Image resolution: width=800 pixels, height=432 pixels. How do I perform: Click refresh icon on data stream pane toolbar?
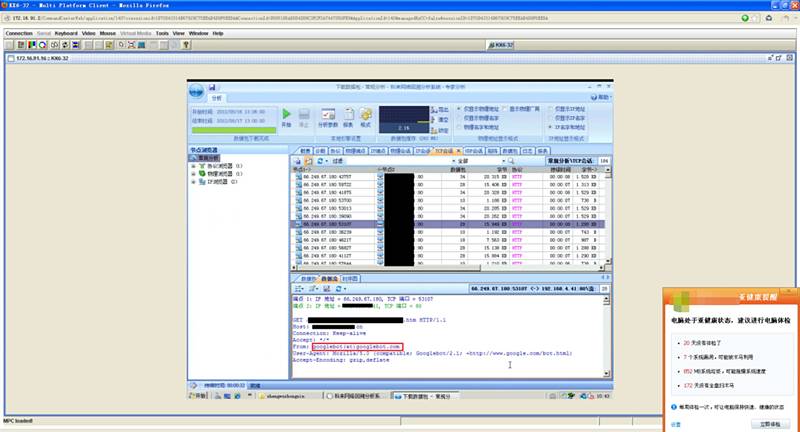tap(338, 289)
